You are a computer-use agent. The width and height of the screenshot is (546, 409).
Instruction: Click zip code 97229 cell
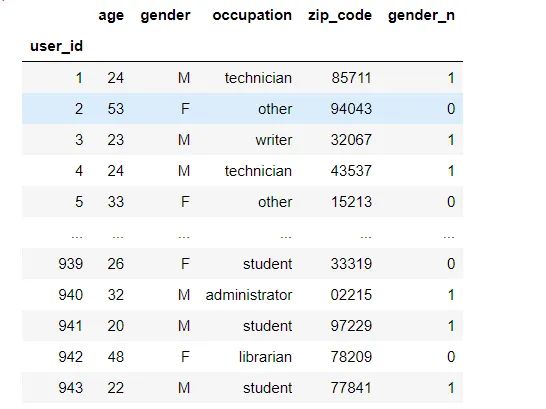click(x=351, y=326)
